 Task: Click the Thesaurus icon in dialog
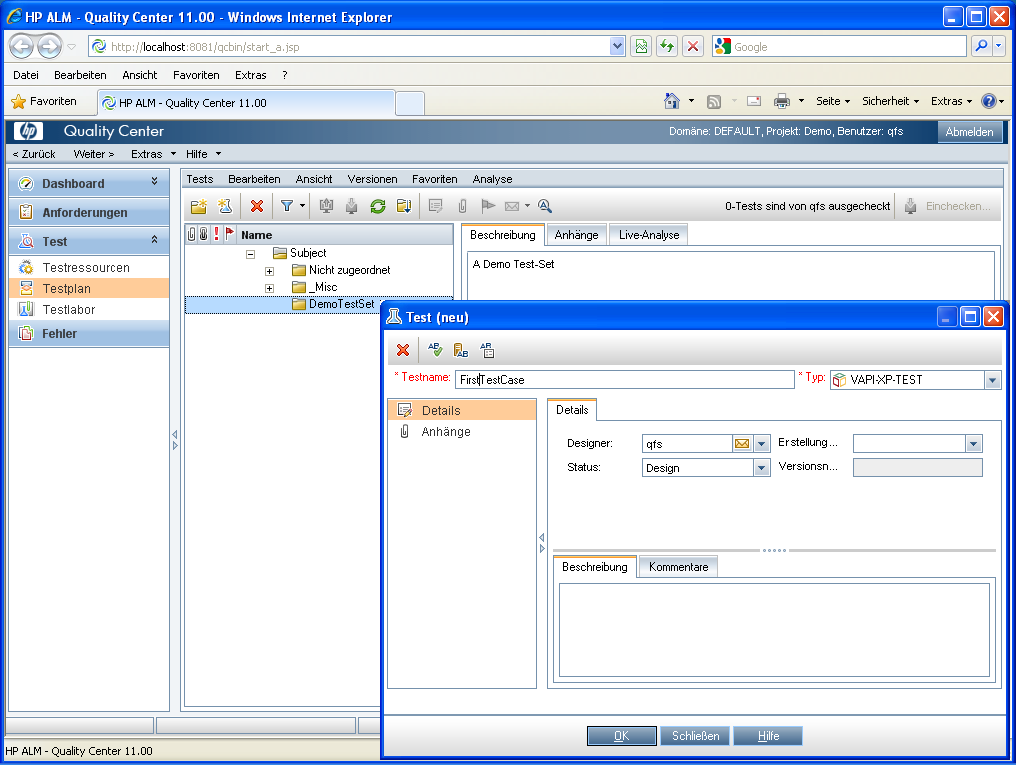pos(461,350)
